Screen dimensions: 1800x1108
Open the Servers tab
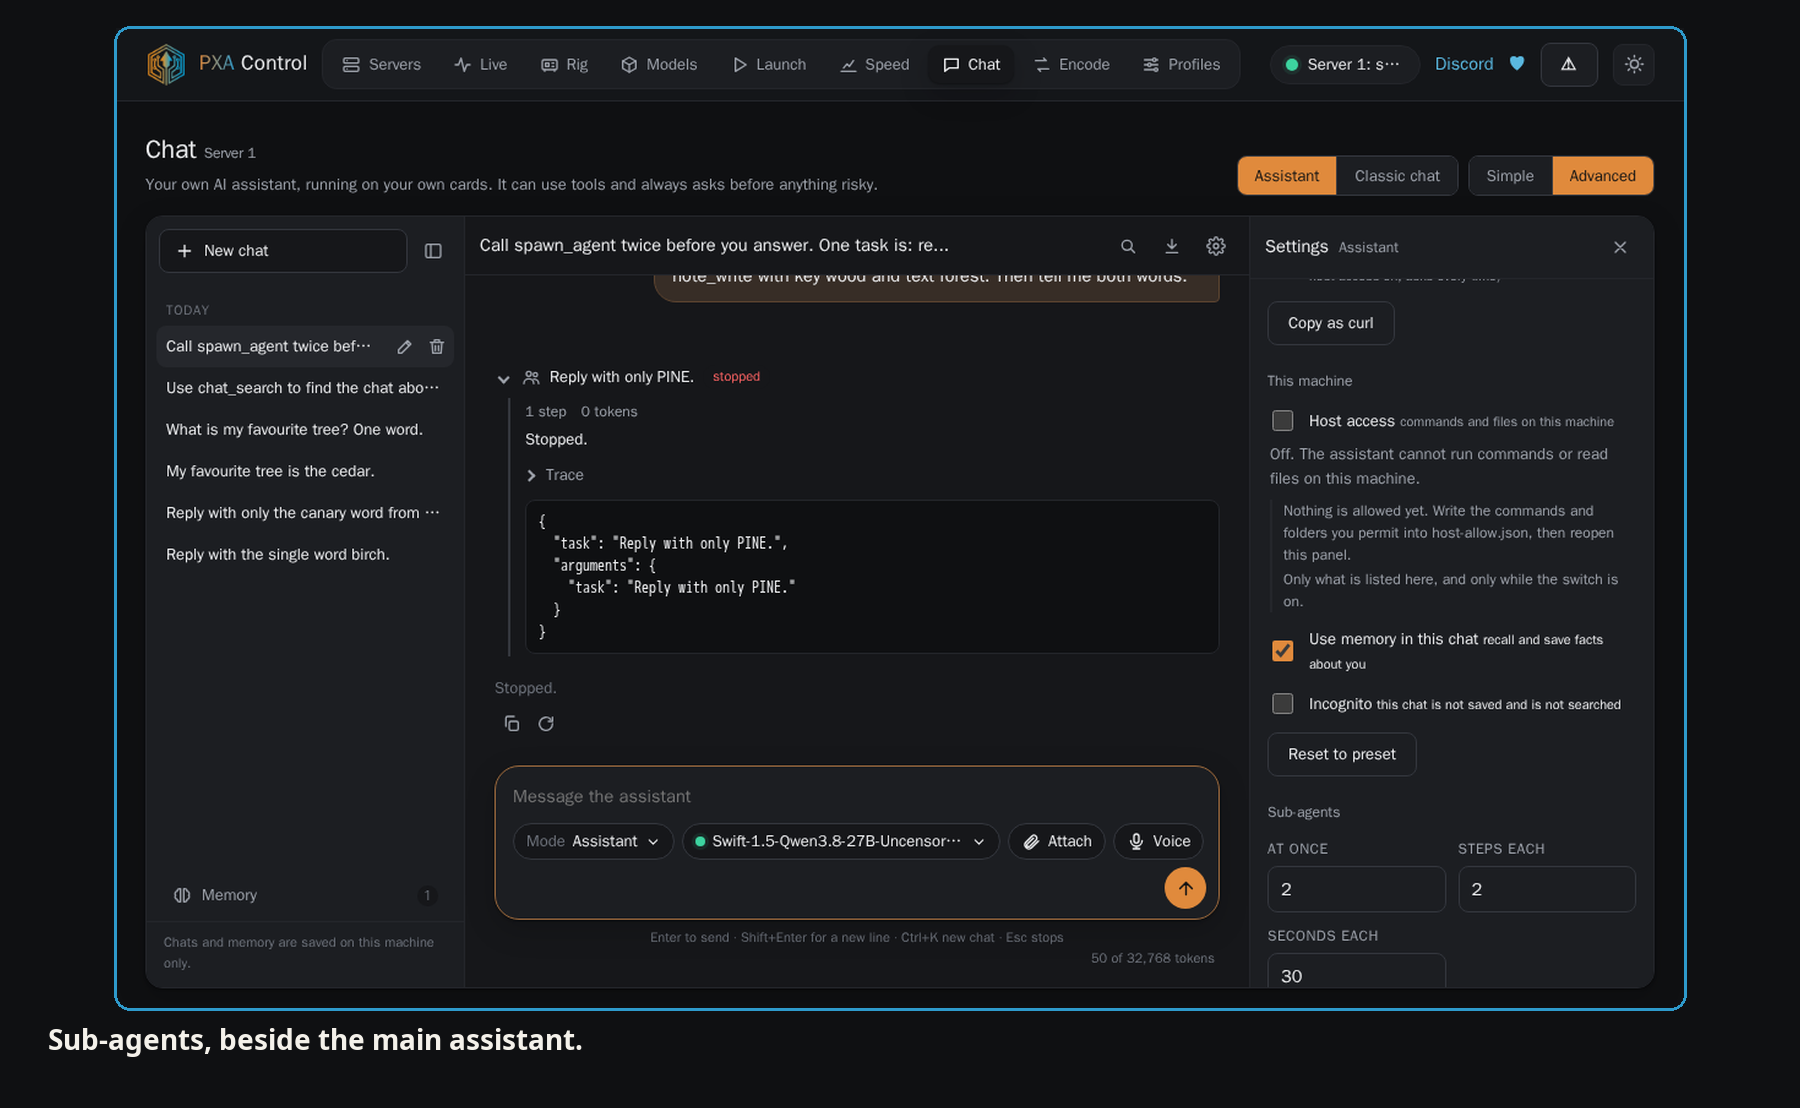381,64
